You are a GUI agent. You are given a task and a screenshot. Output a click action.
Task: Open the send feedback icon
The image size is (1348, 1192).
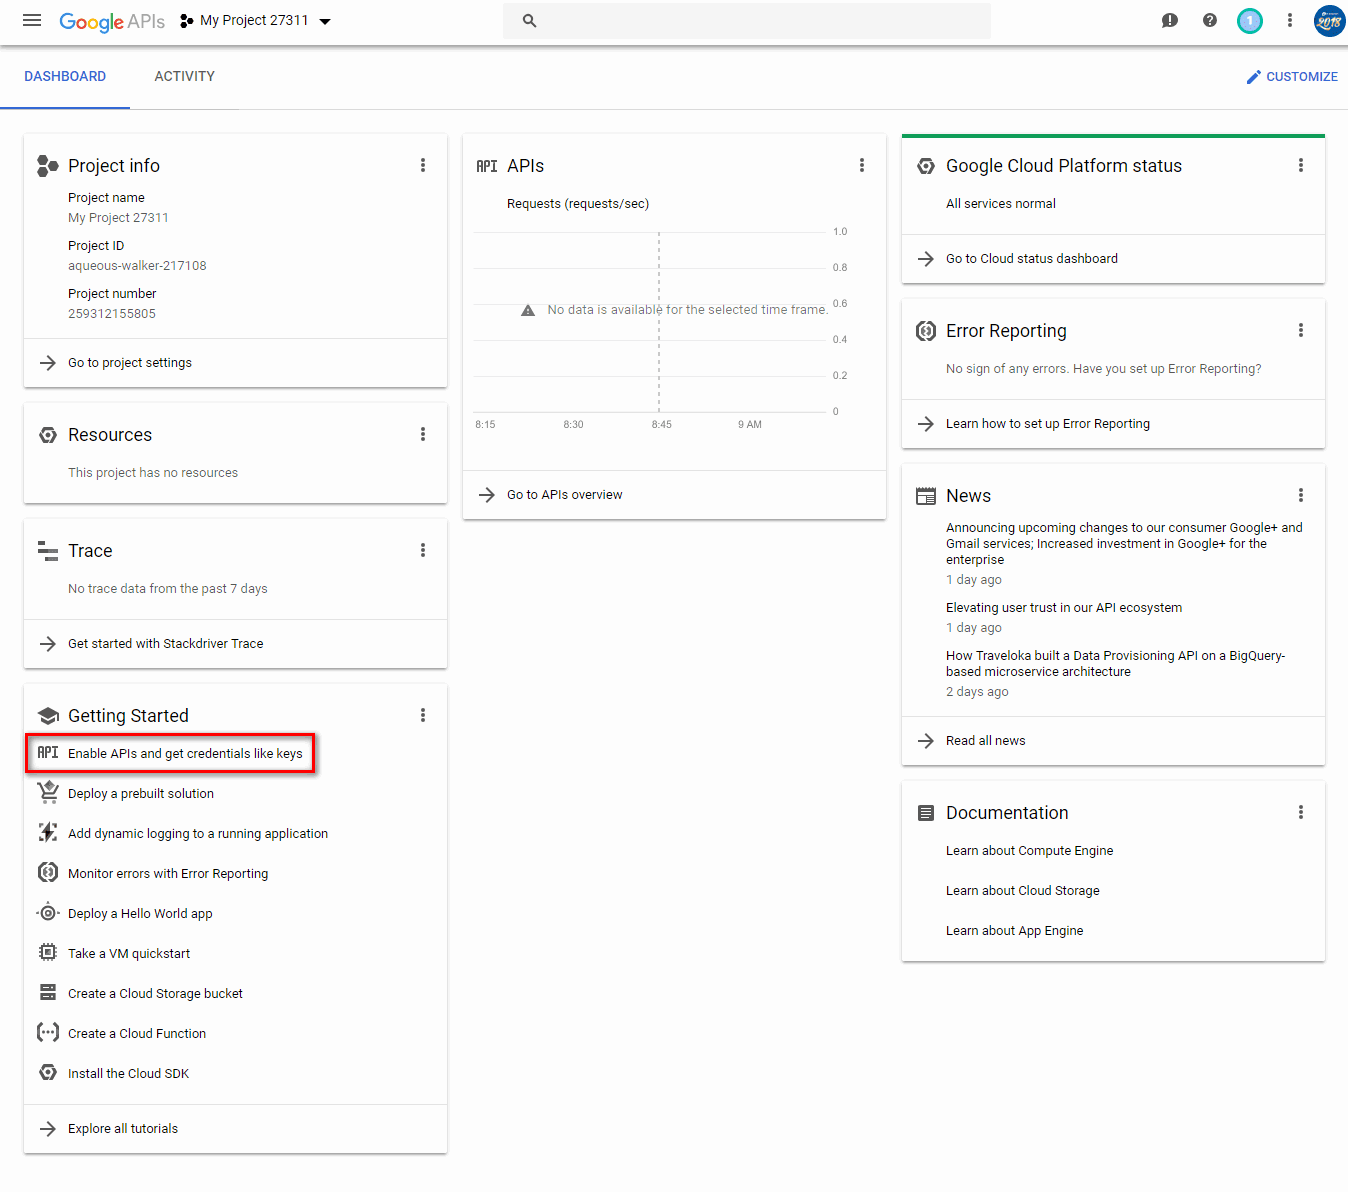point(1170,20)
